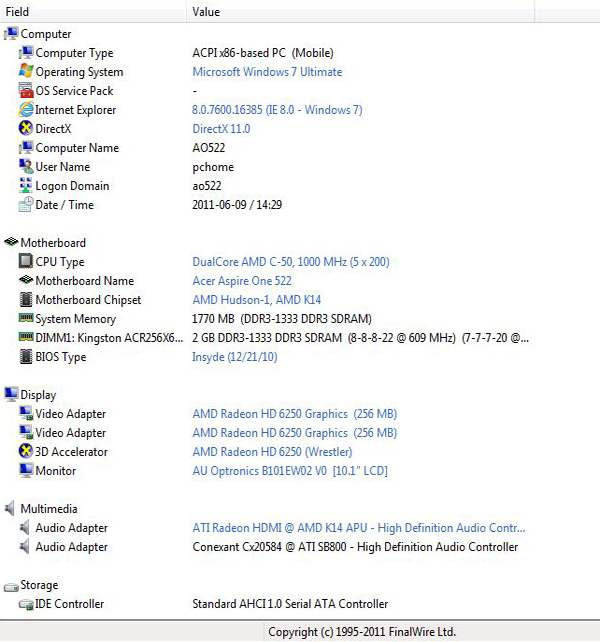The height and width of the screenshot is (642, 600).
Task: Open the ATI Radeon HDMI audio link
Action: point(359,528)
